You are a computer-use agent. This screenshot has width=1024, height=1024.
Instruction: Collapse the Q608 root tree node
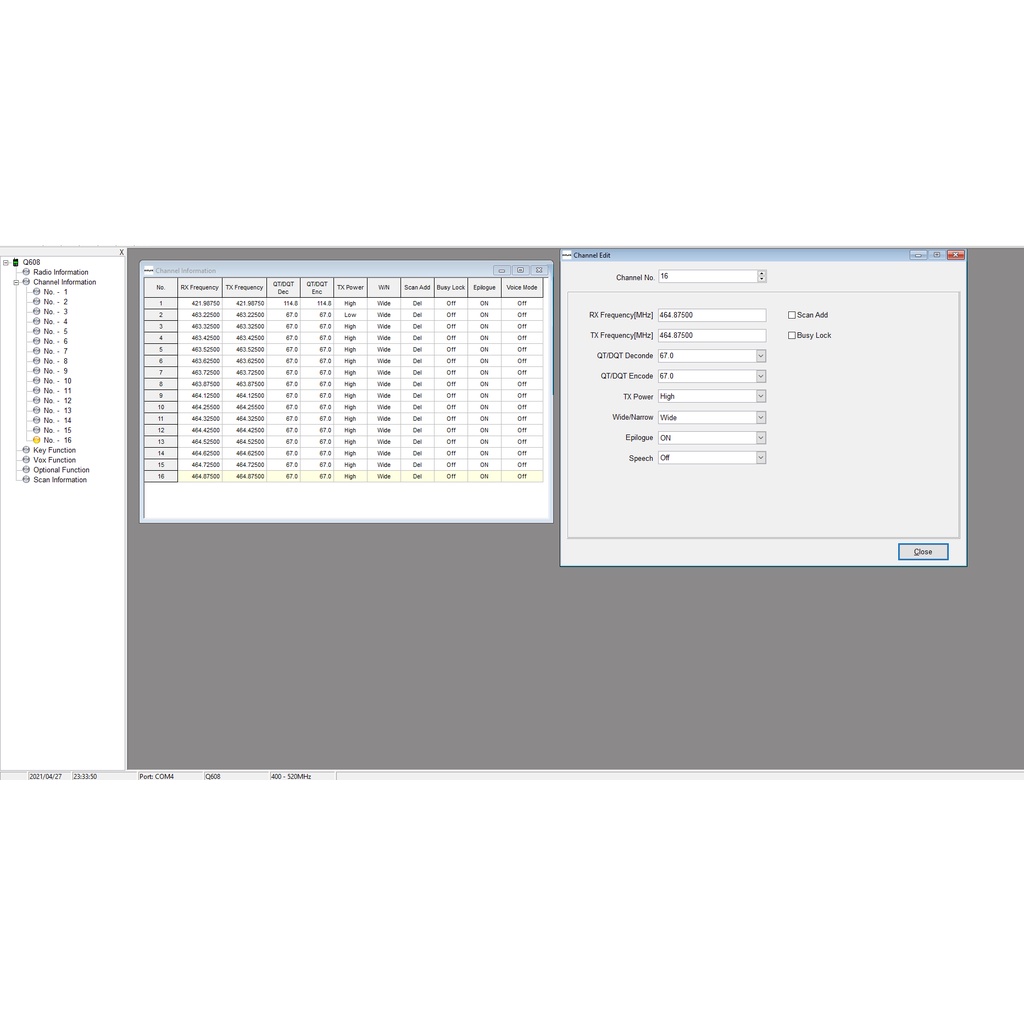tap(5, 263)
